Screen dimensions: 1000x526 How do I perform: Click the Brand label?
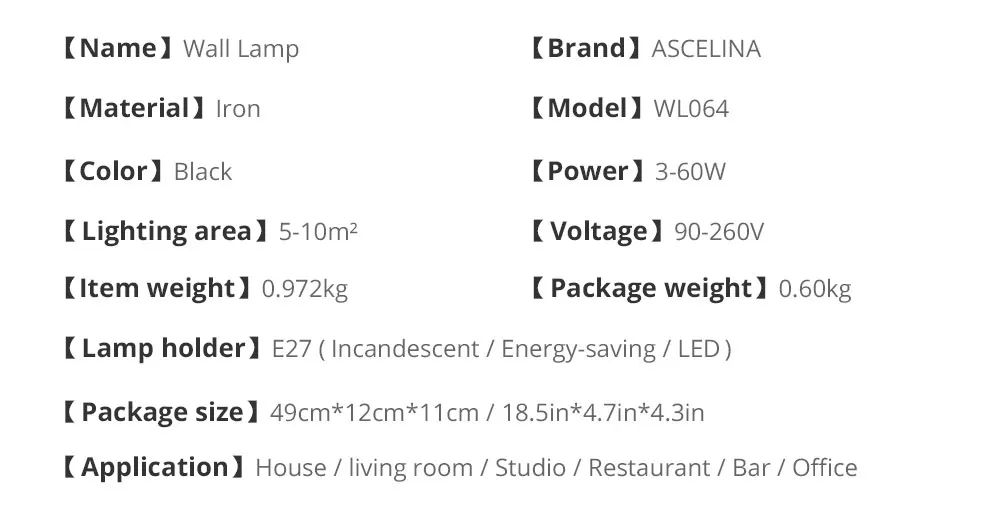(586, 48)
